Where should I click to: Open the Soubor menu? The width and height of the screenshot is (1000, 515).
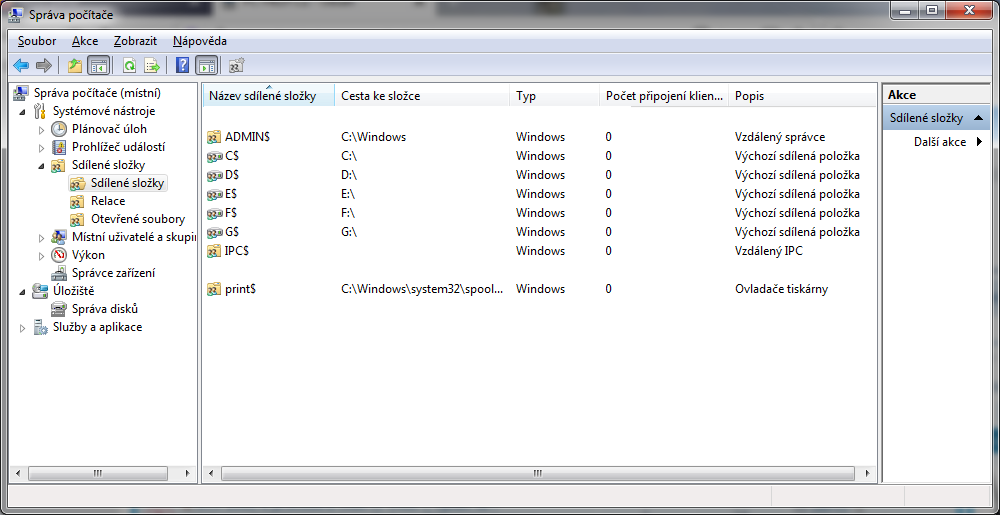click(x=37, y=41)
